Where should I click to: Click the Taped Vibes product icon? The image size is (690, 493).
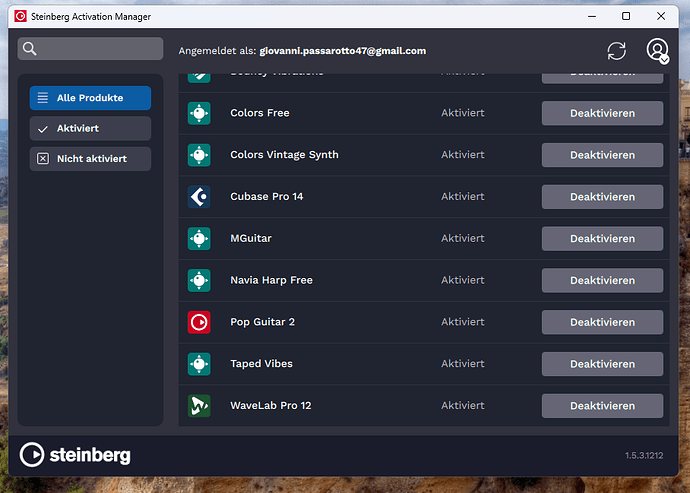(199, 364)
